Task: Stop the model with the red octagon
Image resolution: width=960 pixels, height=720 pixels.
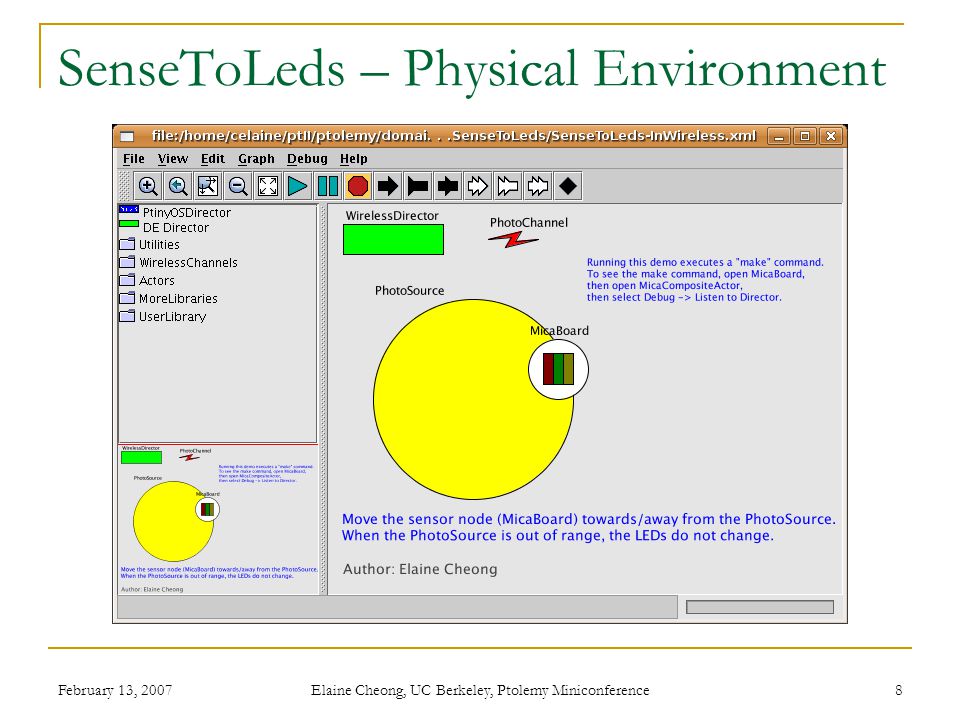Action: click(358, 186)
